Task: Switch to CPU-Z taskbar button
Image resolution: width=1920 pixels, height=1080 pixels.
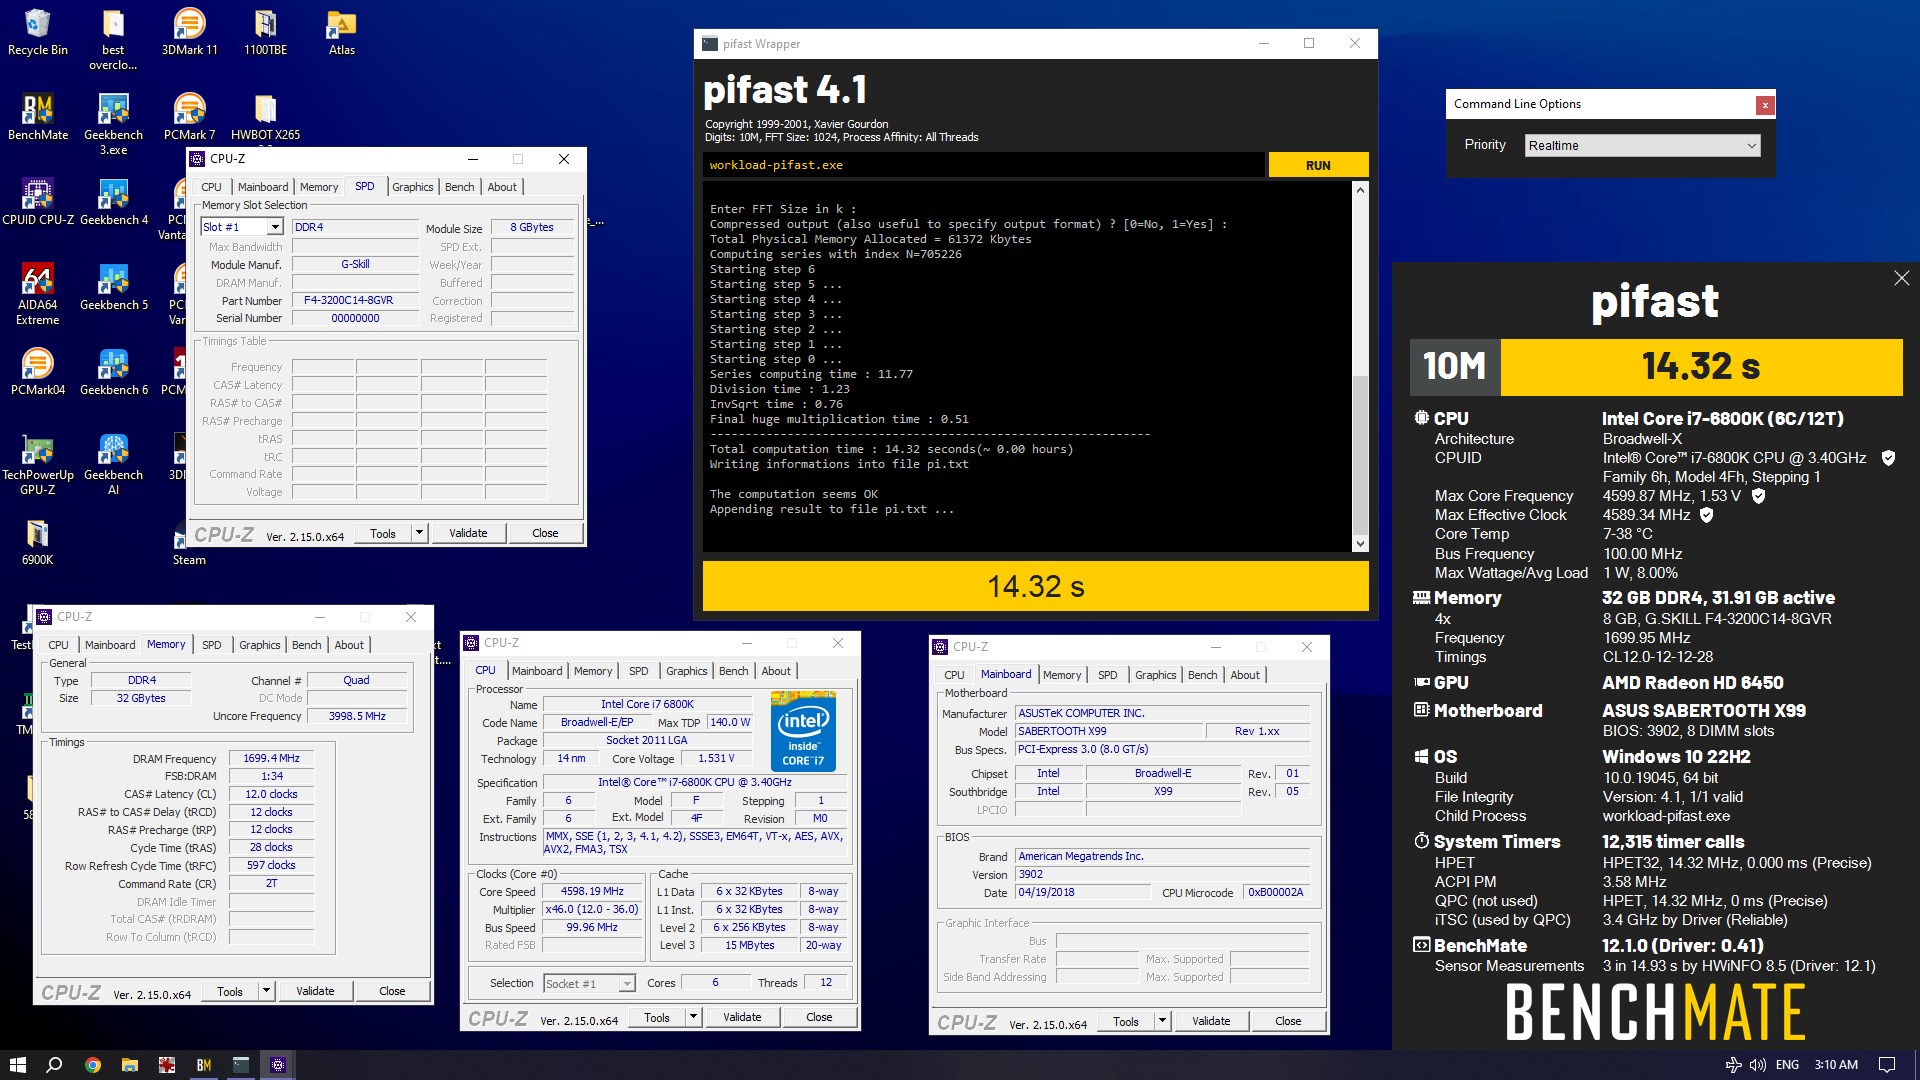Action: coord(278,1065)
